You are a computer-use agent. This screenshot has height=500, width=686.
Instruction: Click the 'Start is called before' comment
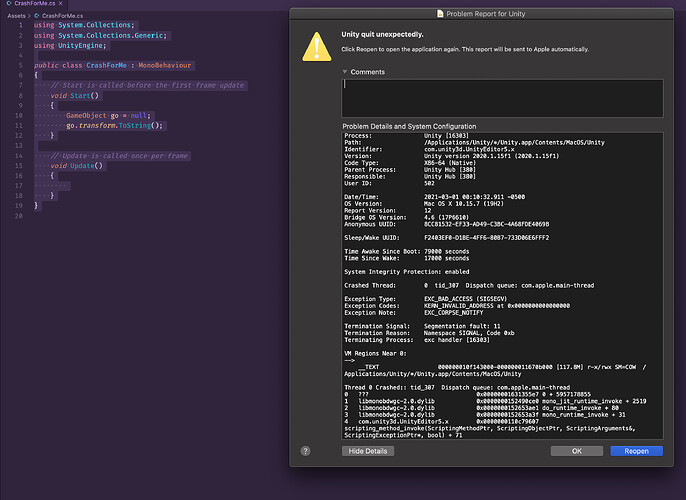click(x=147, y=85)
